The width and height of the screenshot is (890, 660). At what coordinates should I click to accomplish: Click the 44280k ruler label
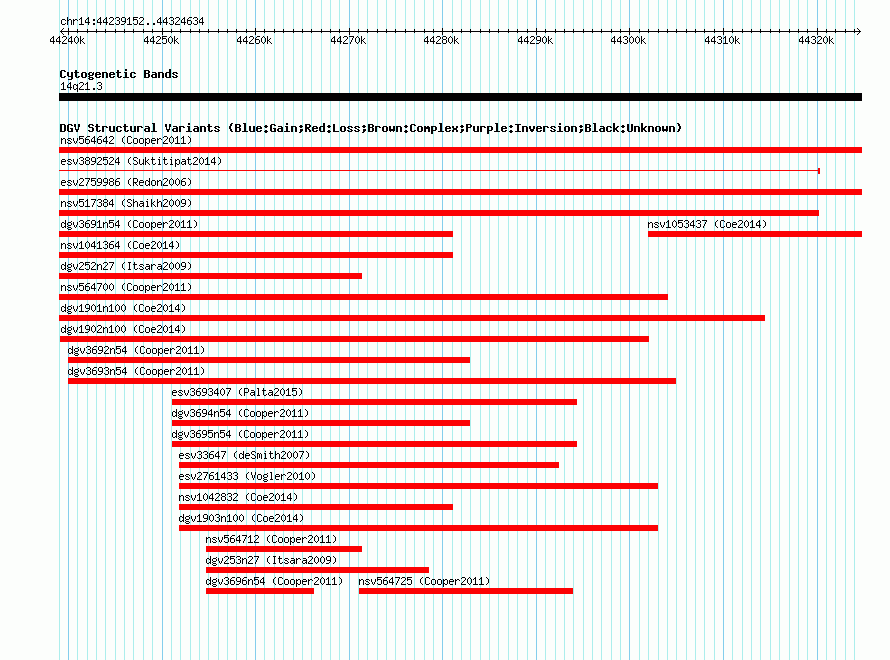[441, 40]
